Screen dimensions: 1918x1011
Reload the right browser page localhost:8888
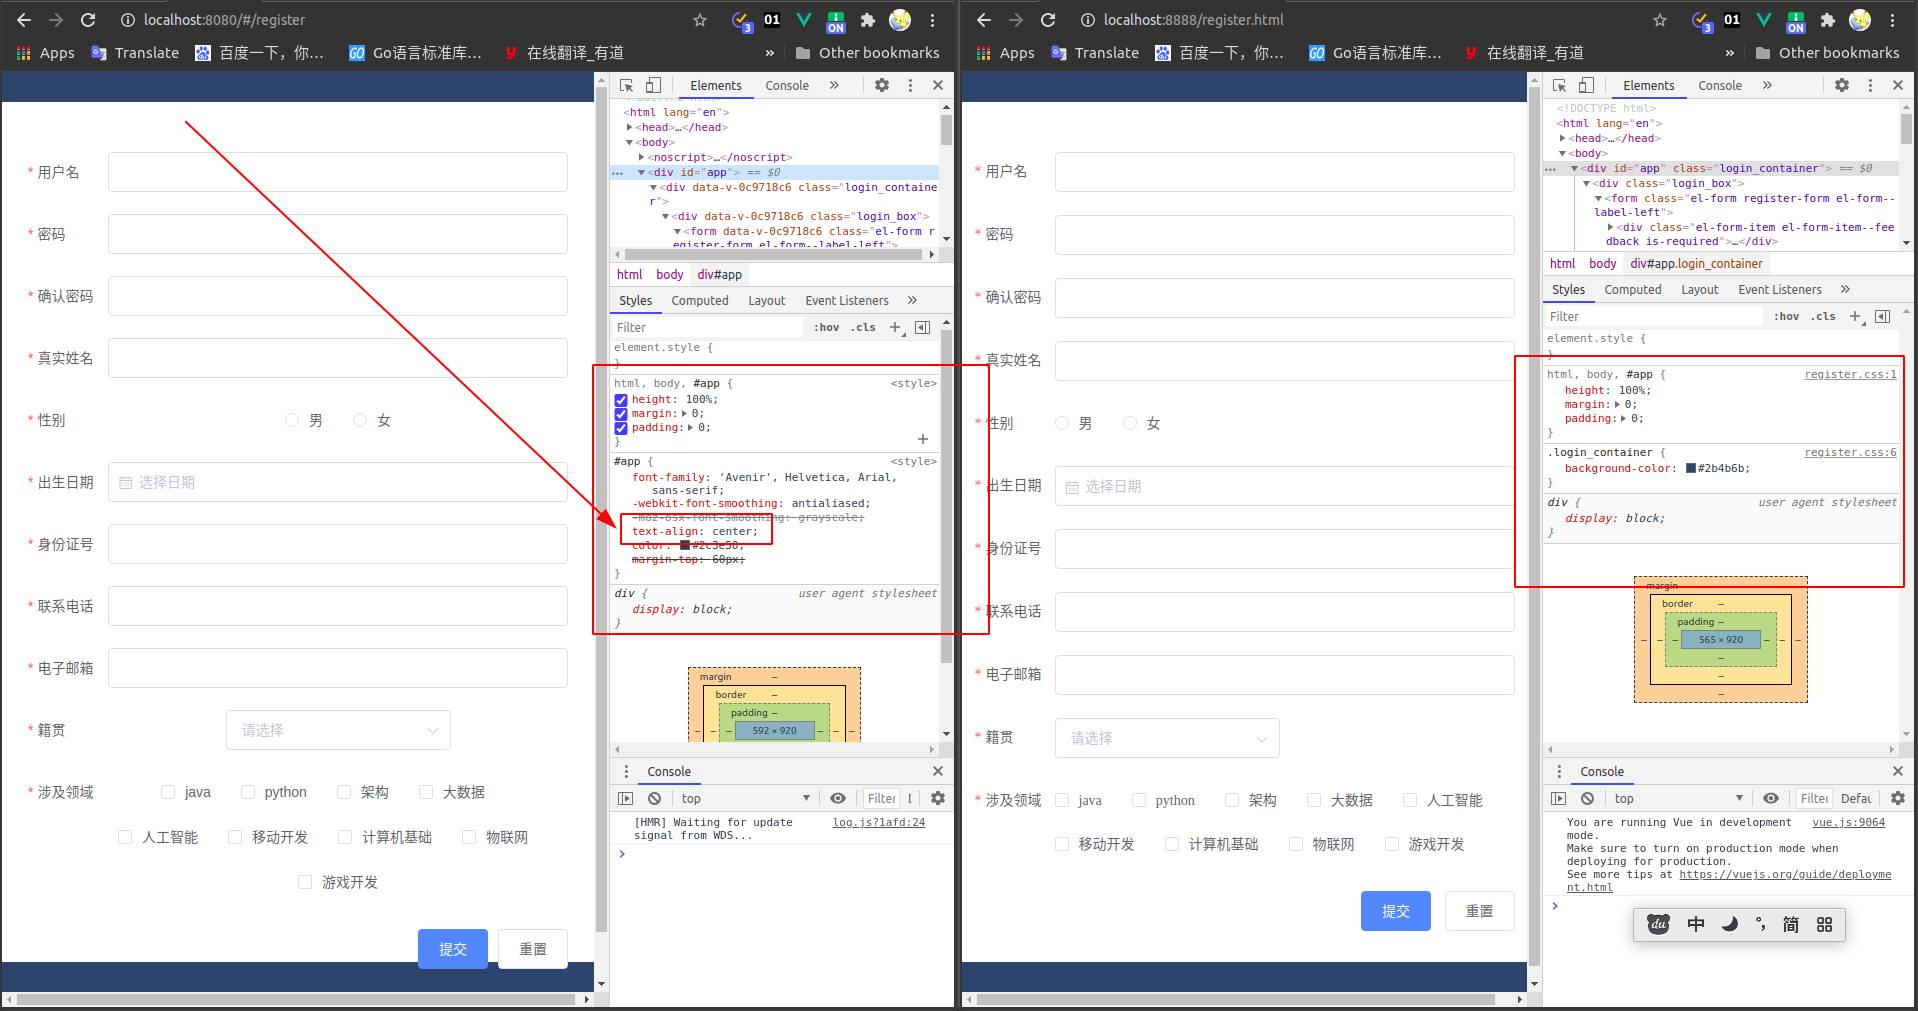[x=1048, y=20]
